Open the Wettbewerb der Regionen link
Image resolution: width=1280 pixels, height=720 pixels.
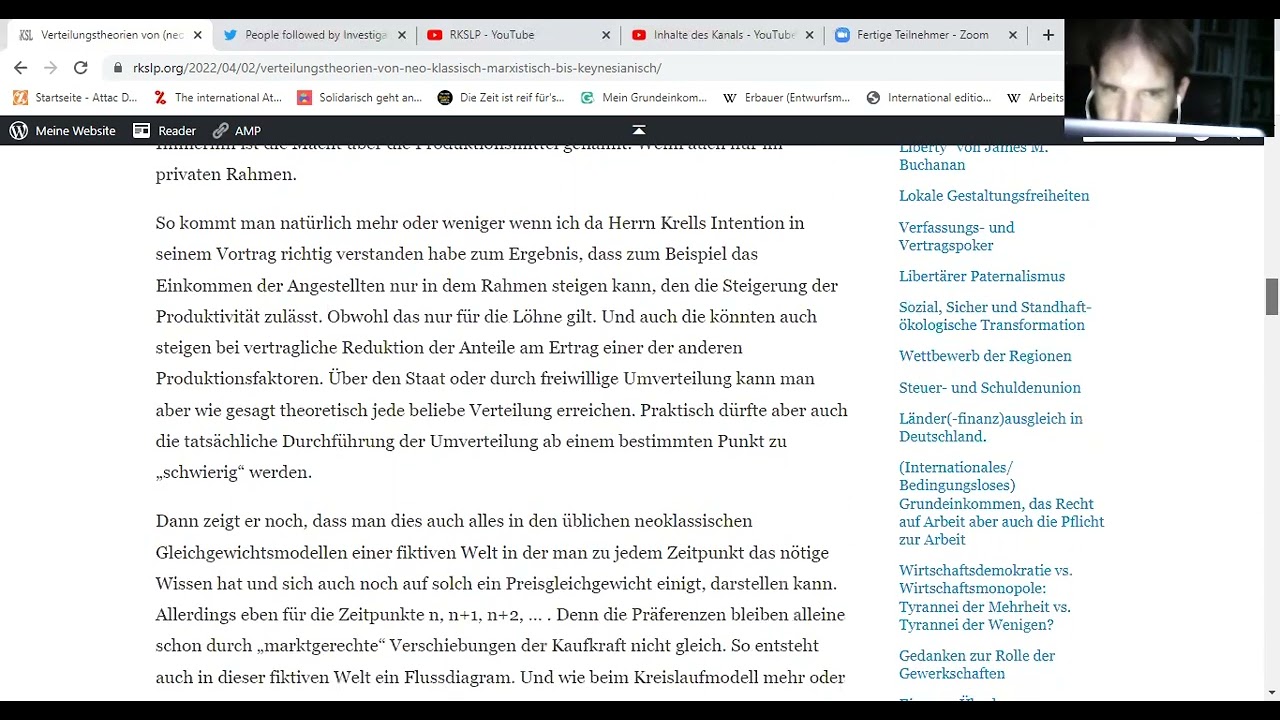pos(985,356)
